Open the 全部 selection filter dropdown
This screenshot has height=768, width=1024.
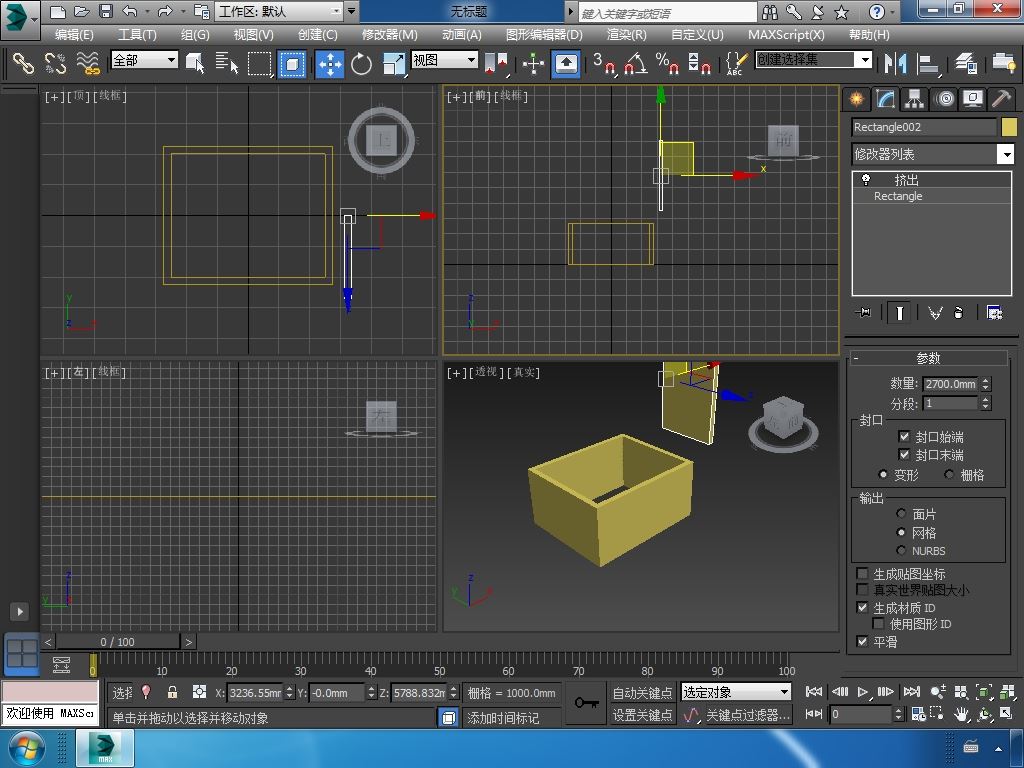point(144,60)
